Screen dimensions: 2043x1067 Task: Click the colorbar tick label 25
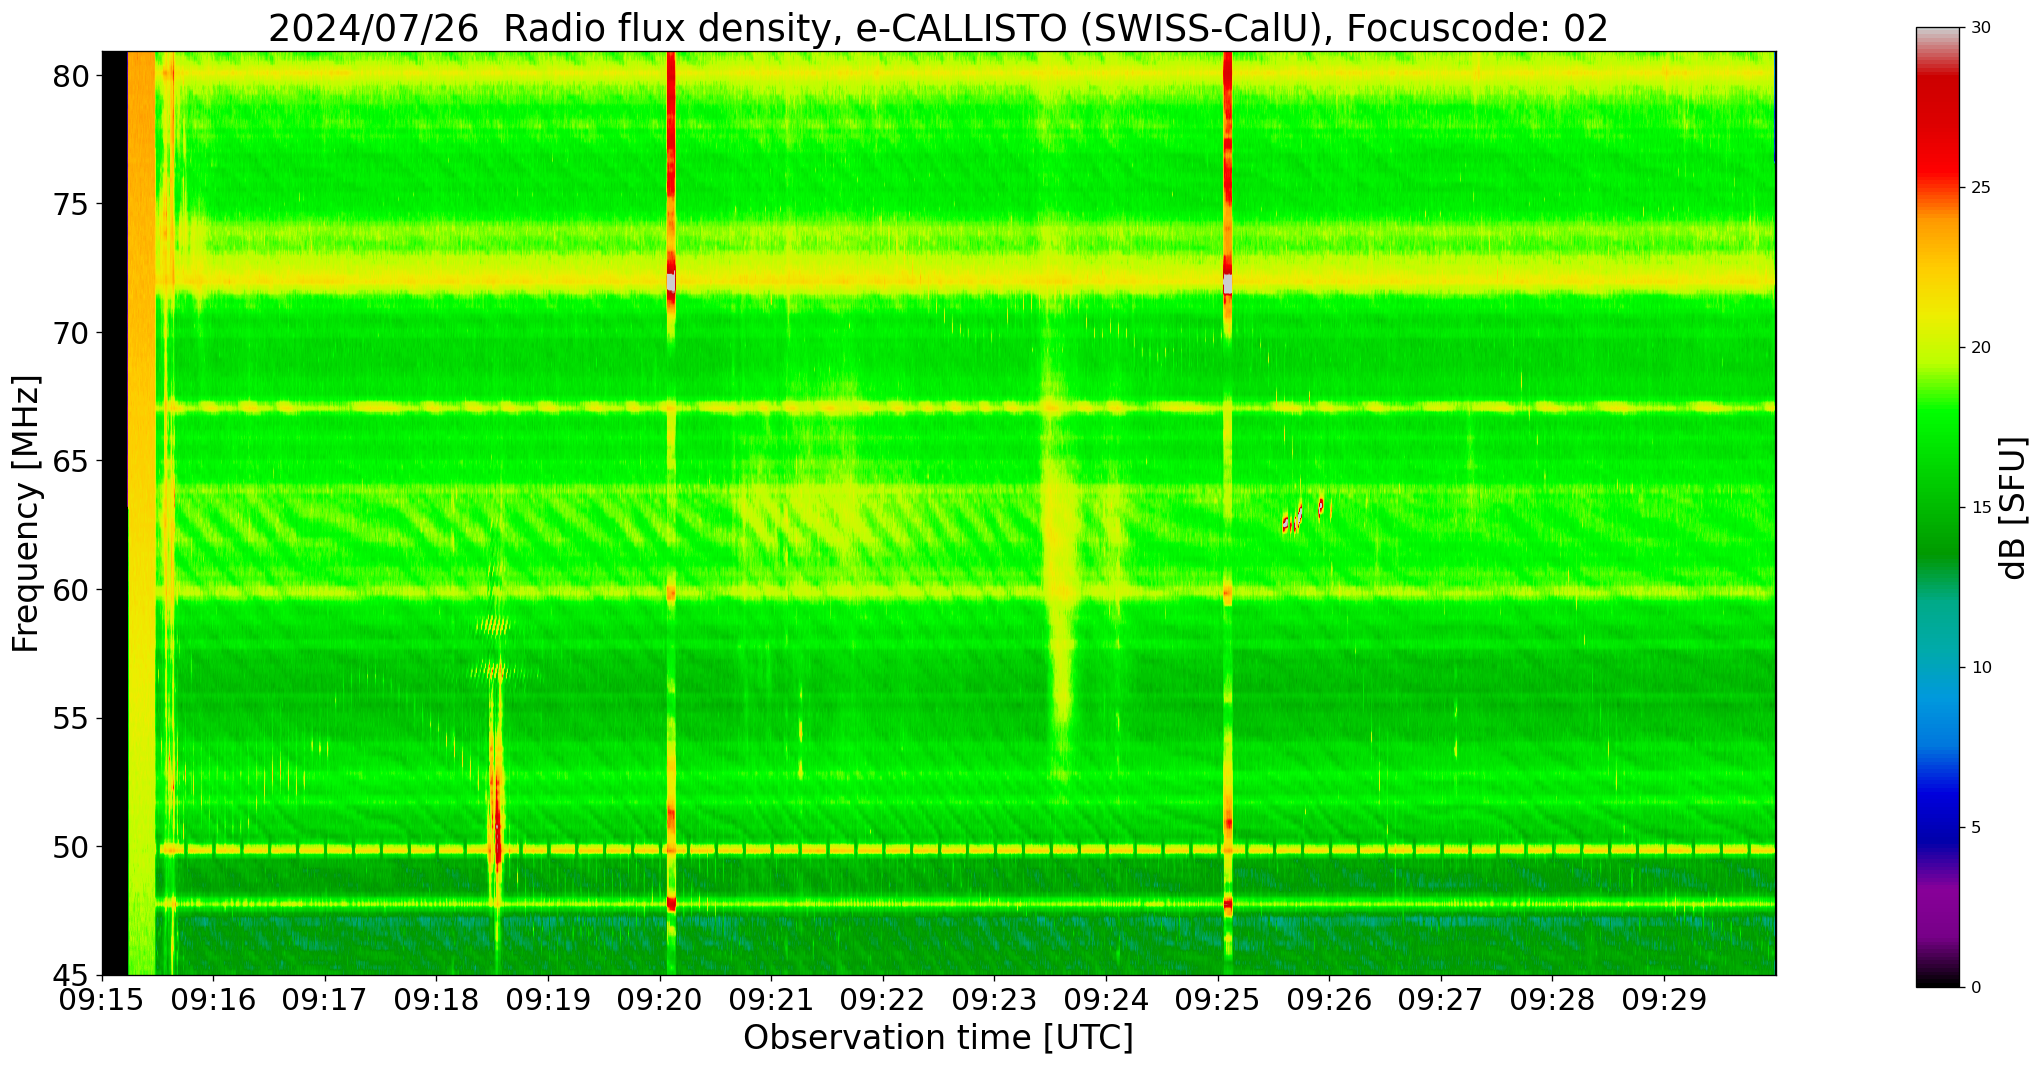[x=1979, y=187]
